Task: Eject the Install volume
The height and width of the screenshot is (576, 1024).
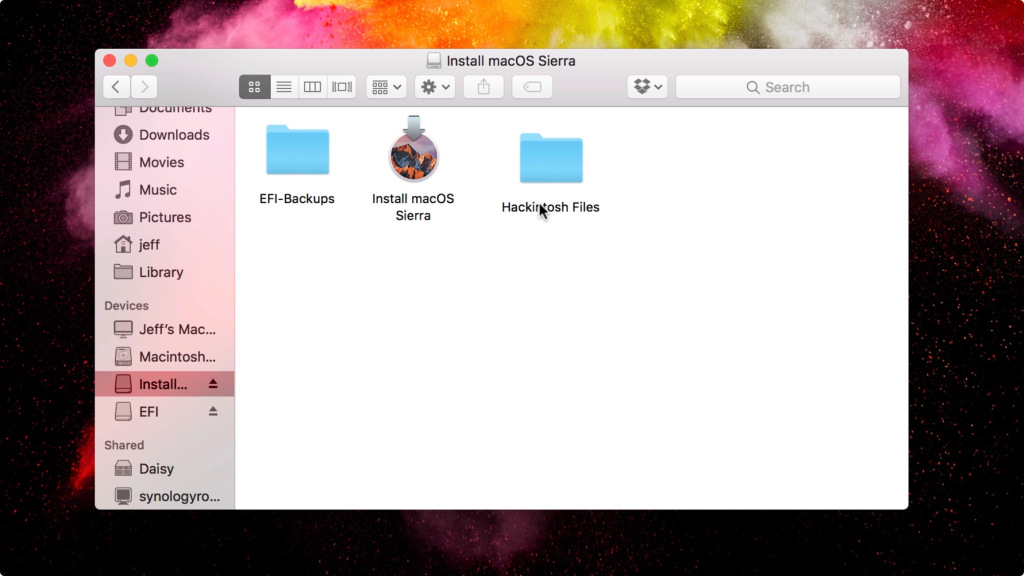Action: (x=213, y=384)
